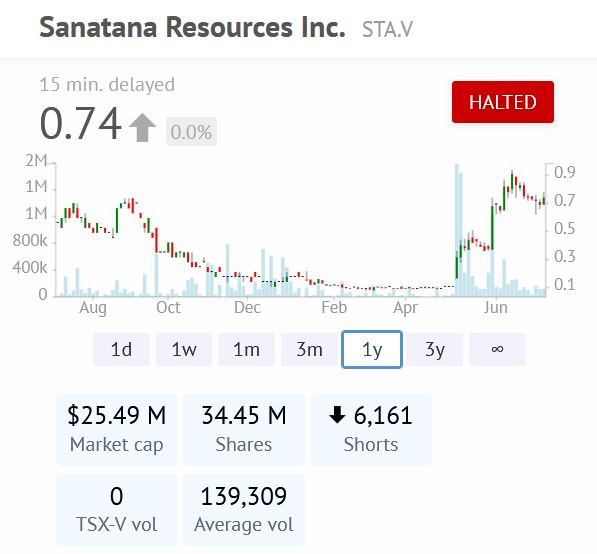
Task: Click the 0.5 price axis label
Action: (x=565, y=228)
